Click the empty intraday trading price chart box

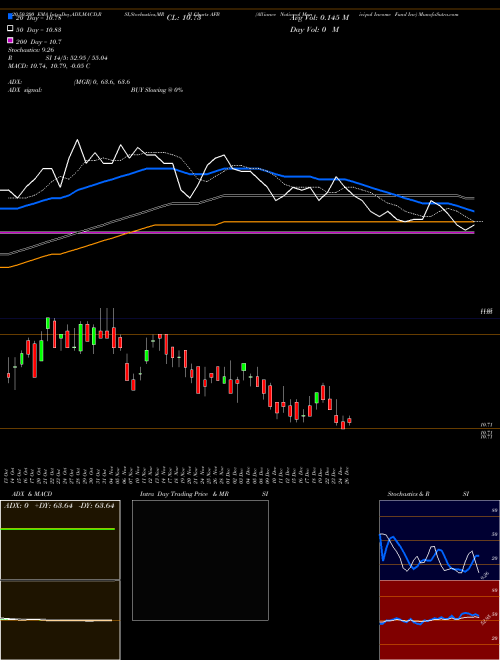click(200, 560)
